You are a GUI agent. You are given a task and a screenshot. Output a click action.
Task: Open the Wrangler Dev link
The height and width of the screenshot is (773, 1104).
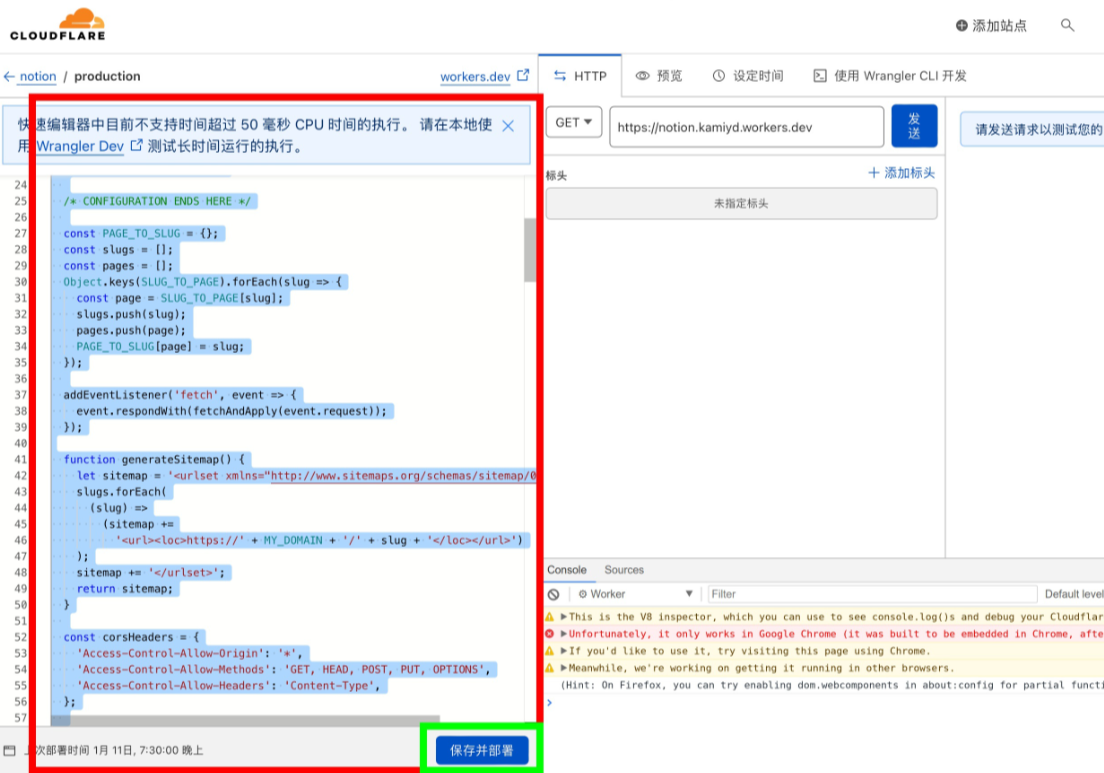click(80, 146)
